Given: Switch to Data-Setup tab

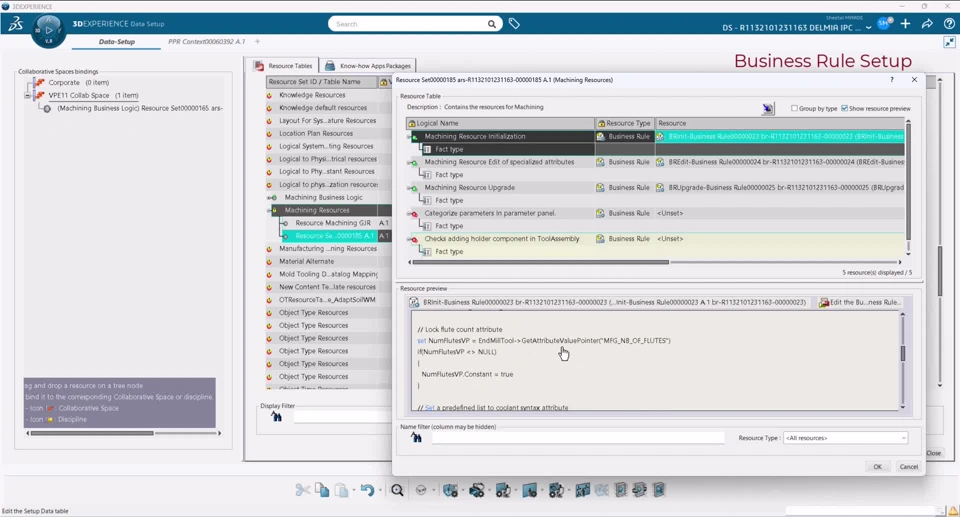Looking at the screenshot, I should [117, 42].
